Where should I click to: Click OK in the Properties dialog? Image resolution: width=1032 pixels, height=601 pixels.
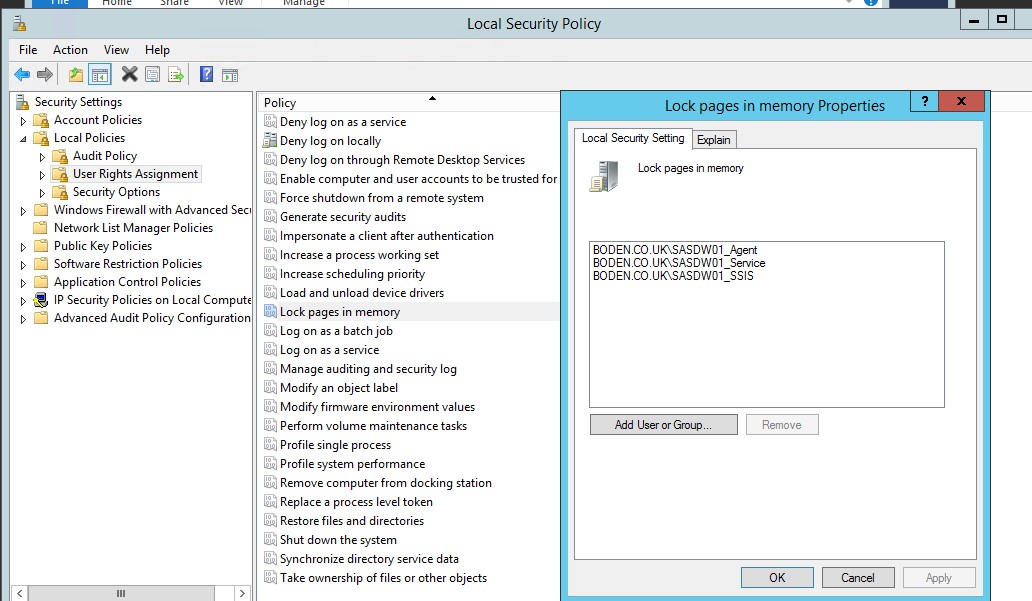(x=777, y=577)
